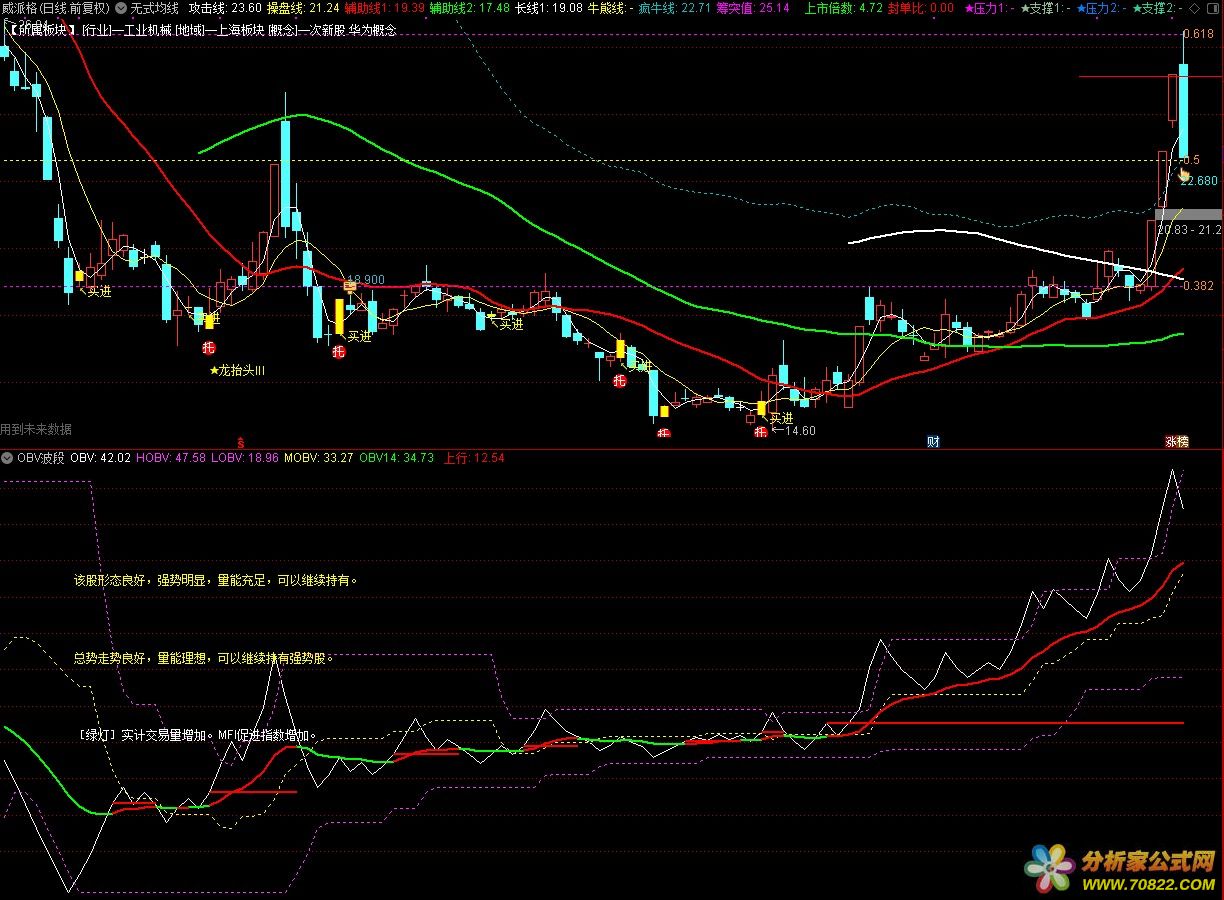Select the 筹突值: 25.14 readout
Viewport: 1224px width, 900px height.
[753, 7]
